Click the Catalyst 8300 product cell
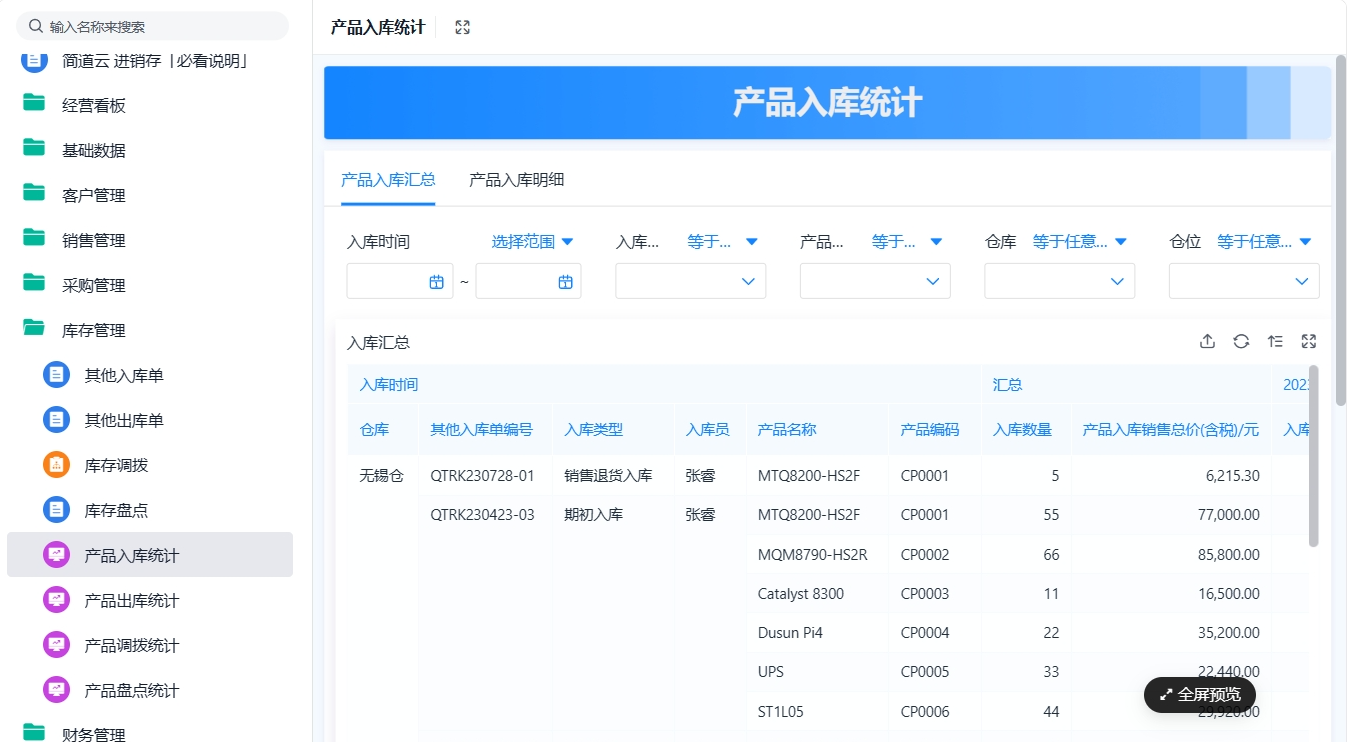Viewport: 1351px width, 742px height. pos(801,593)
